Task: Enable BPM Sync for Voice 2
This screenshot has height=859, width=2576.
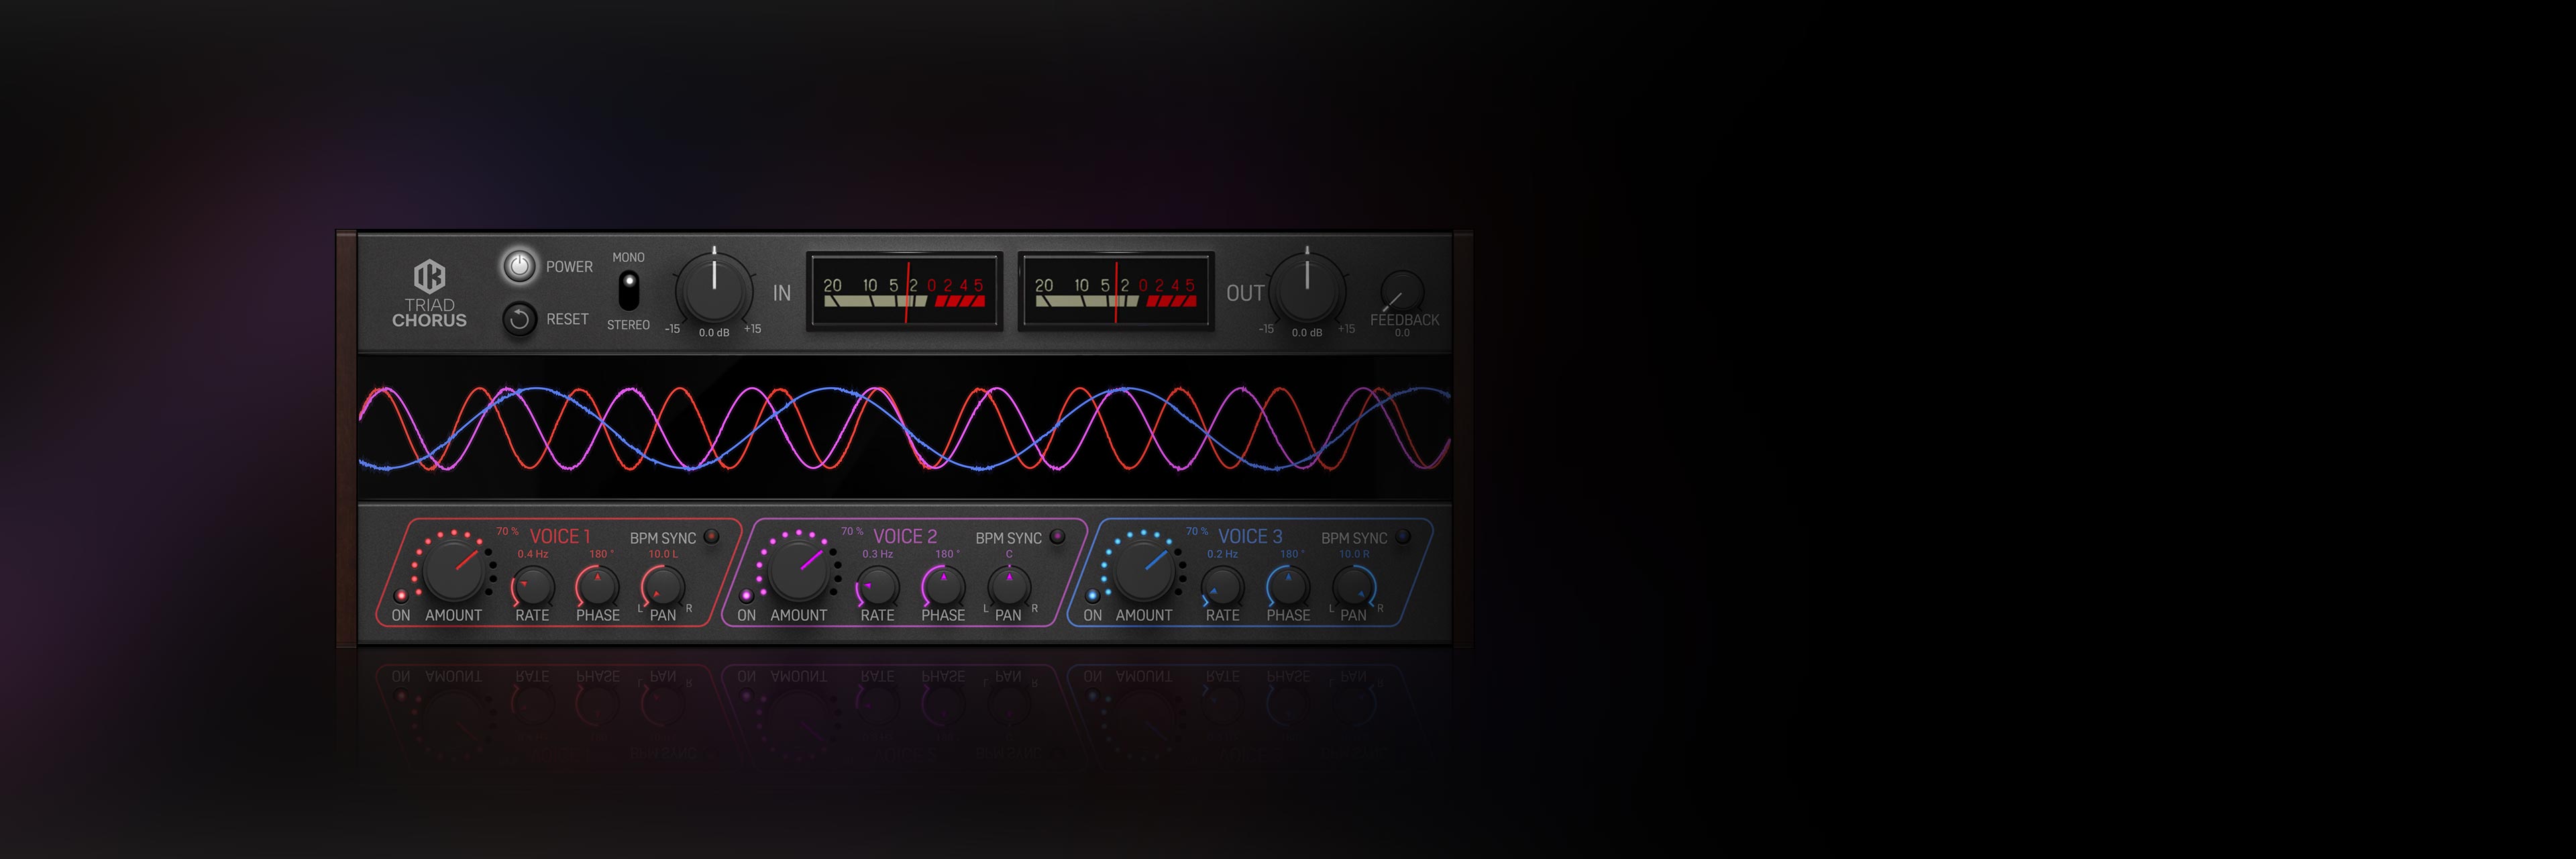Action: coord(1057,537)
